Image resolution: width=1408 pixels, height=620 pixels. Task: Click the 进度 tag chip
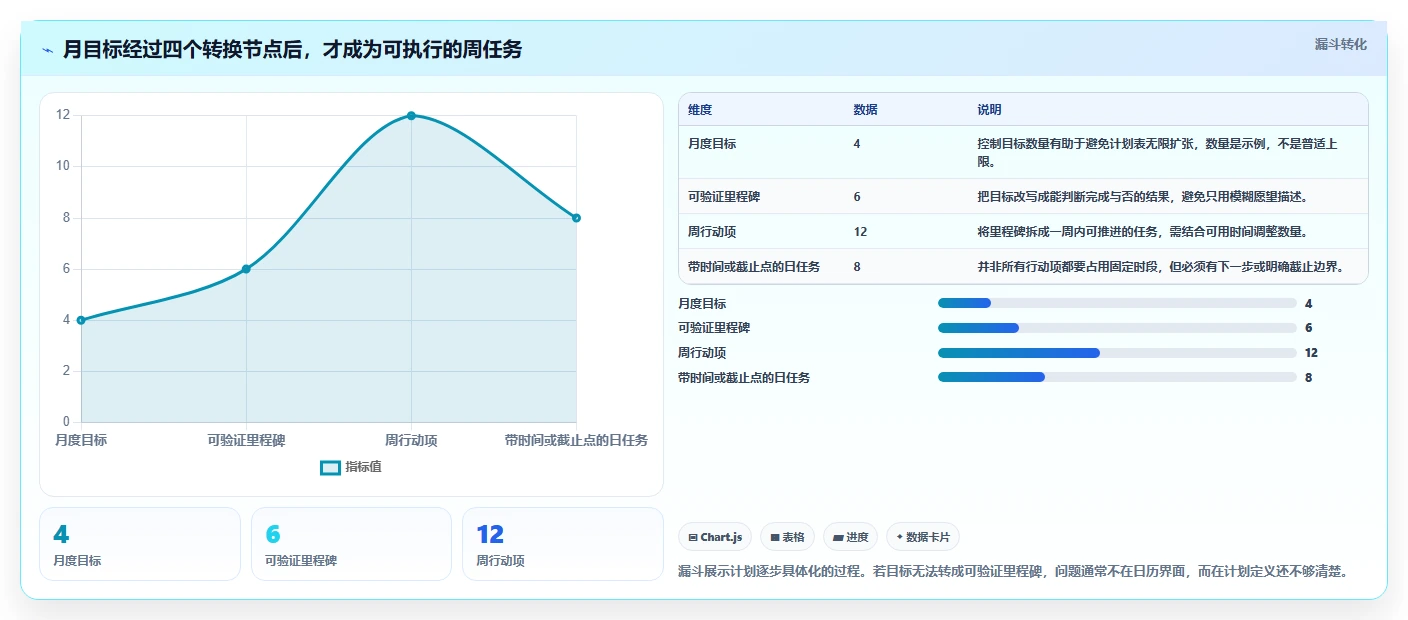850,537
